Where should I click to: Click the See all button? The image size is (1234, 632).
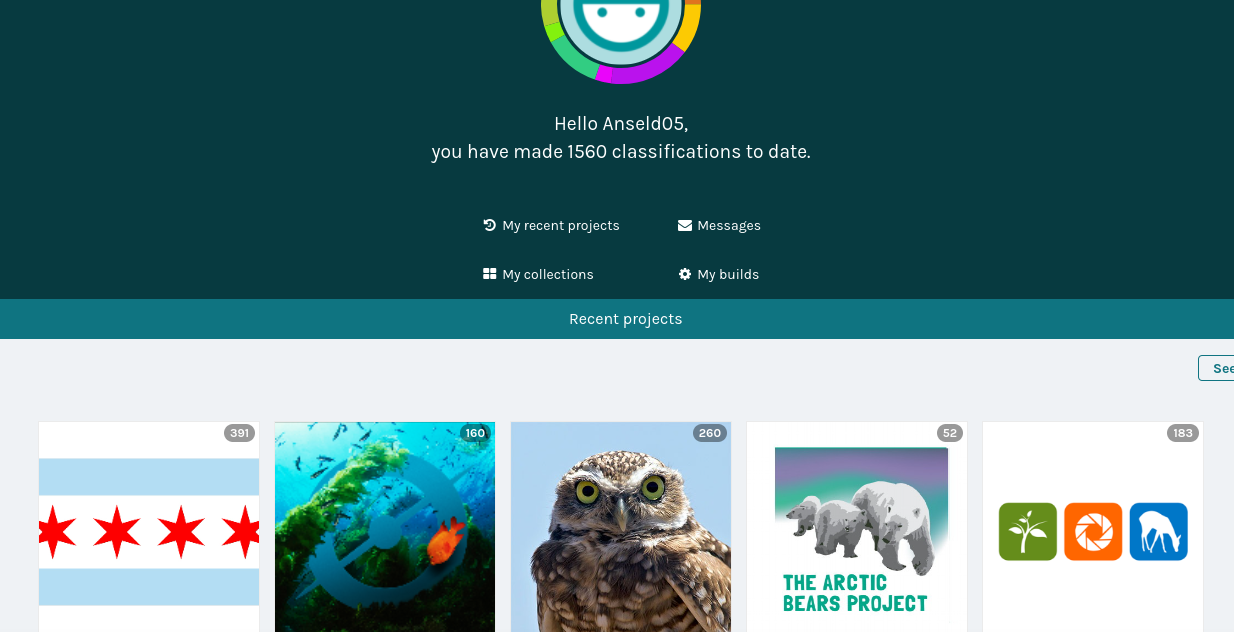1216,368
